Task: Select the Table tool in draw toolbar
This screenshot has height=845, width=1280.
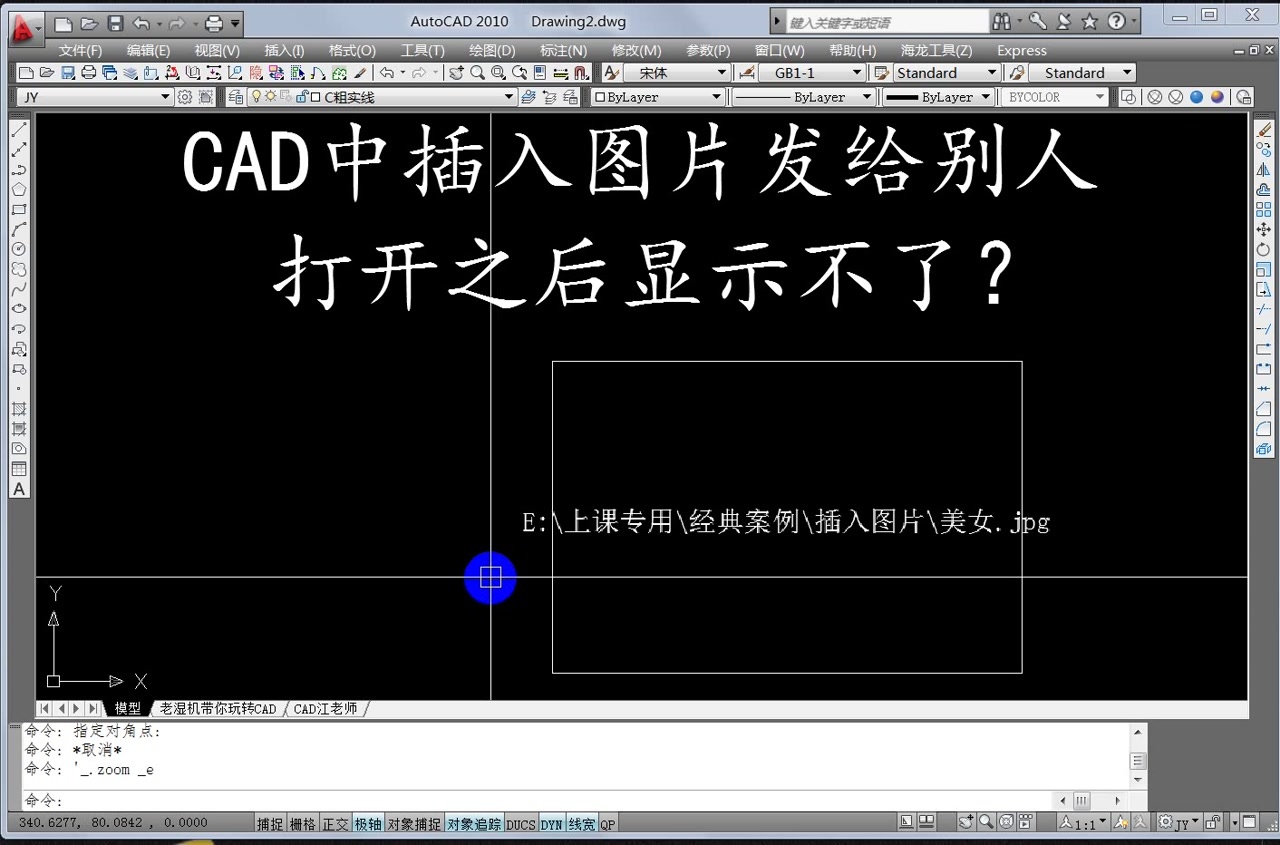Action: pos(19,469)
